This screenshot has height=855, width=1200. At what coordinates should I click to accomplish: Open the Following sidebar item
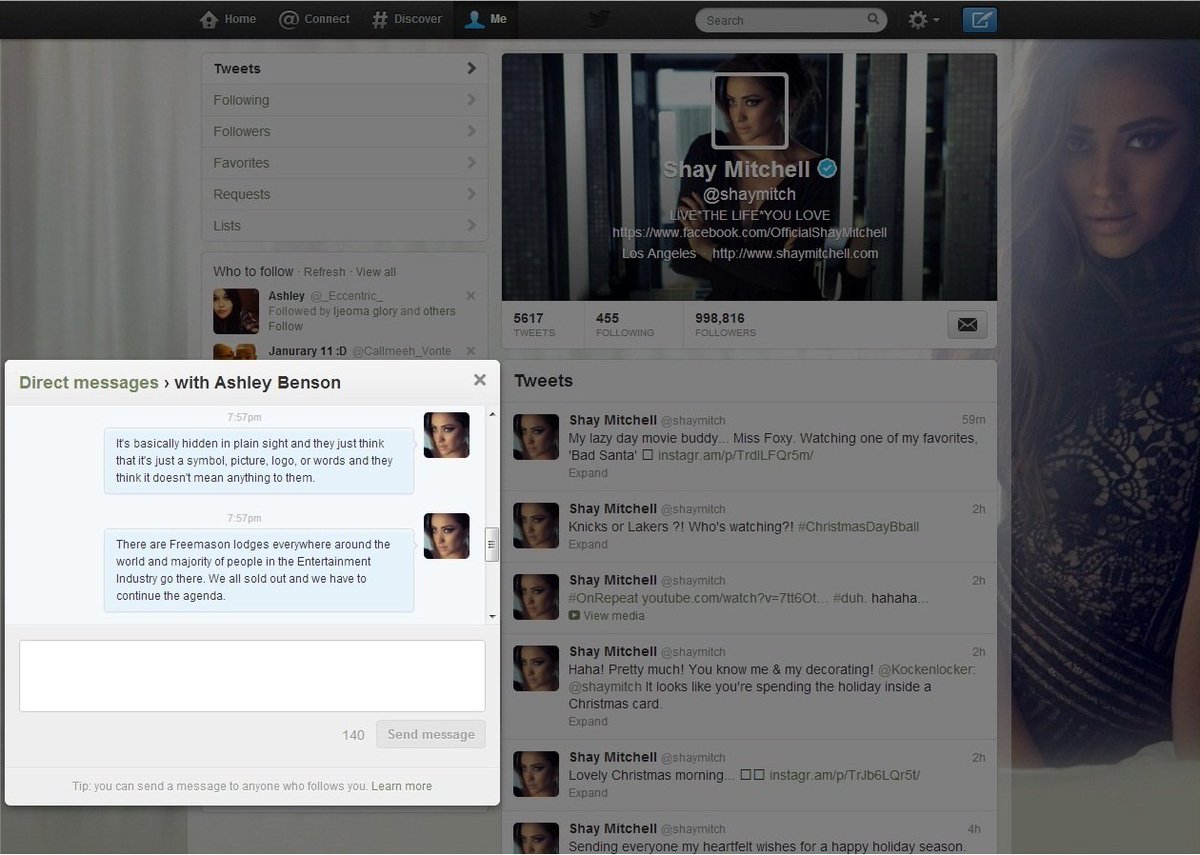tap(344, 100)
